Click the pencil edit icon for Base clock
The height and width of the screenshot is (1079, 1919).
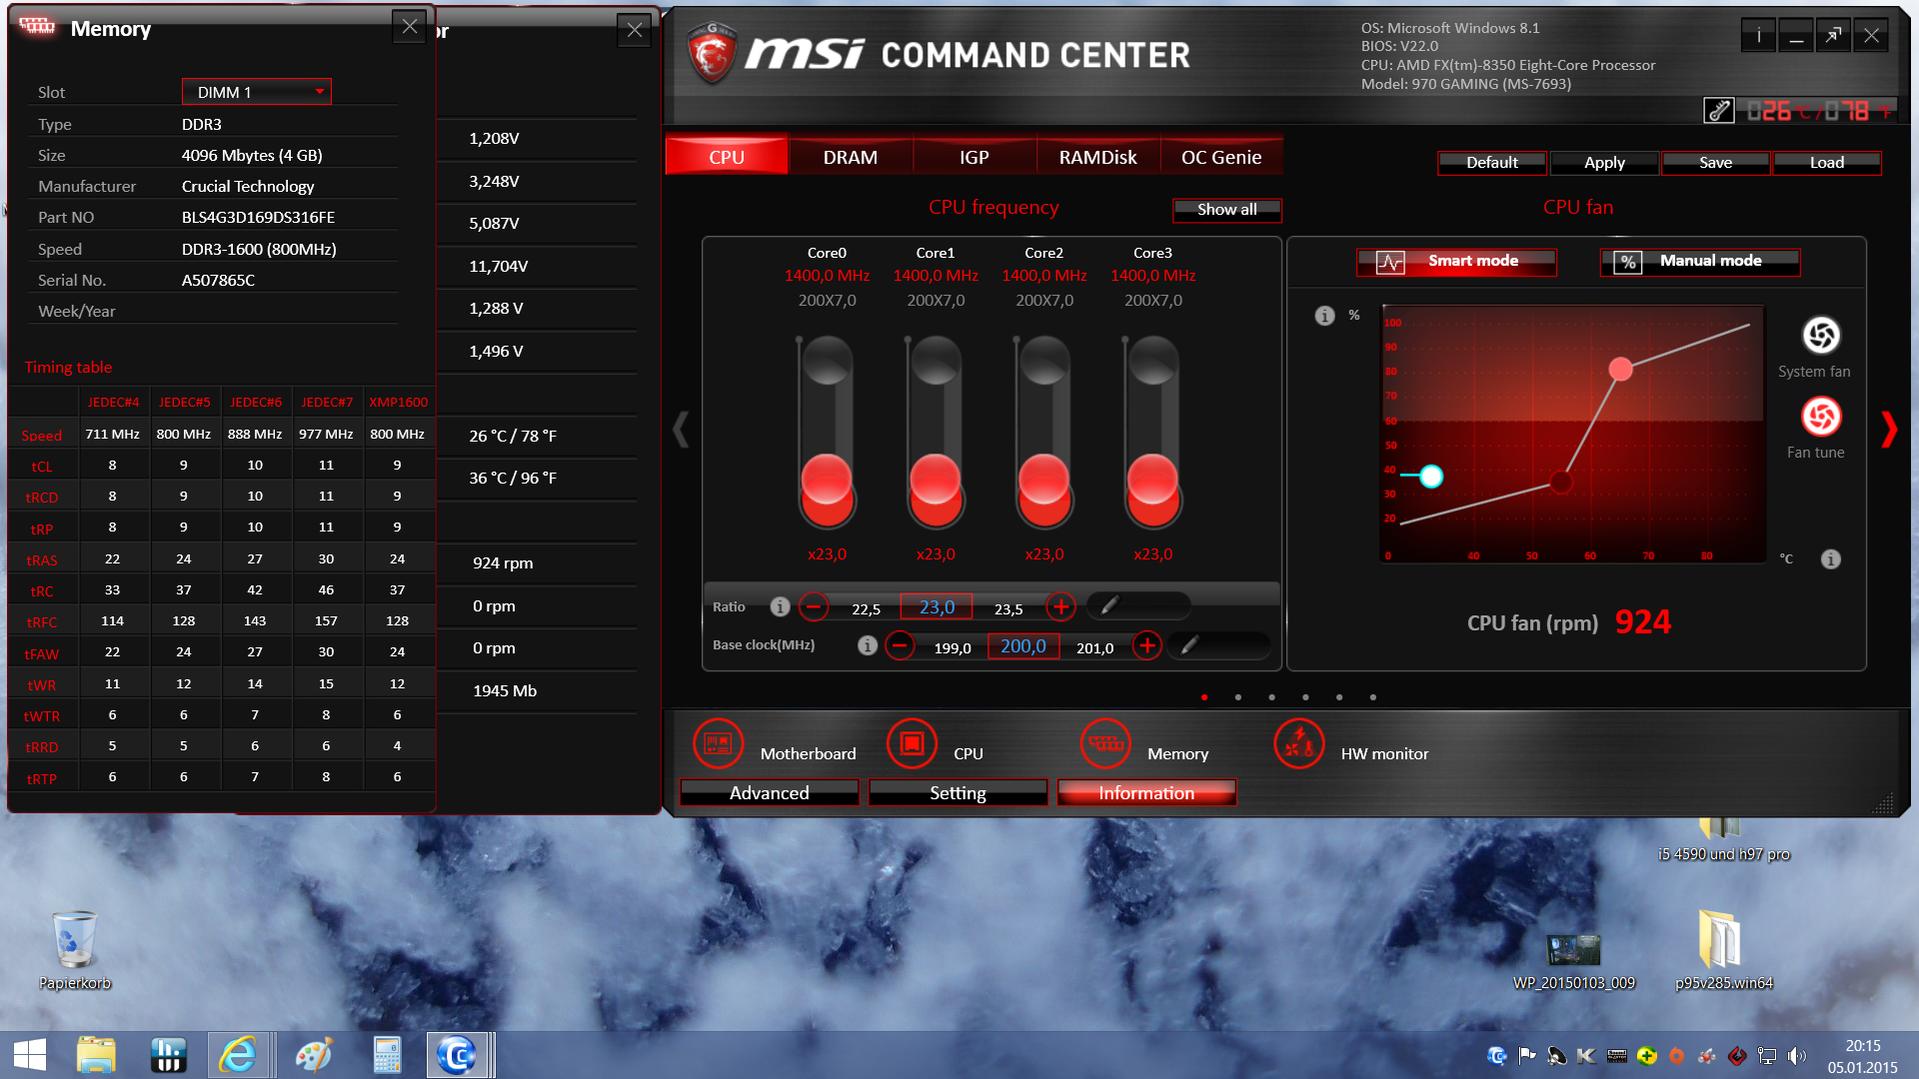(x=1189, y=645)
